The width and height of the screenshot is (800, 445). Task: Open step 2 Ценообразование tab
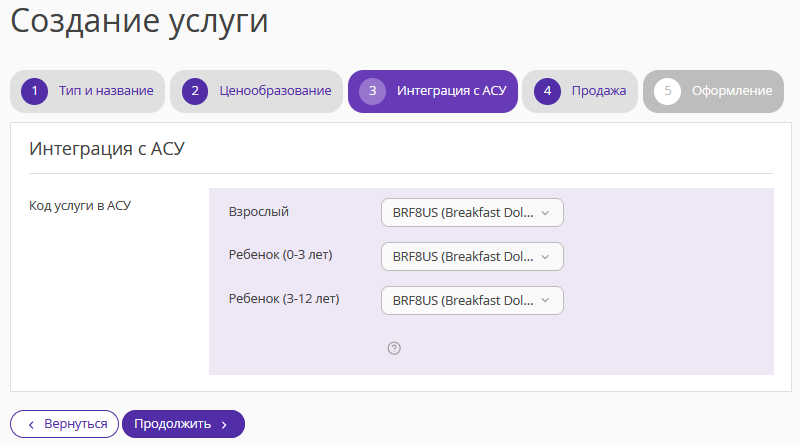tap(256, 91)
